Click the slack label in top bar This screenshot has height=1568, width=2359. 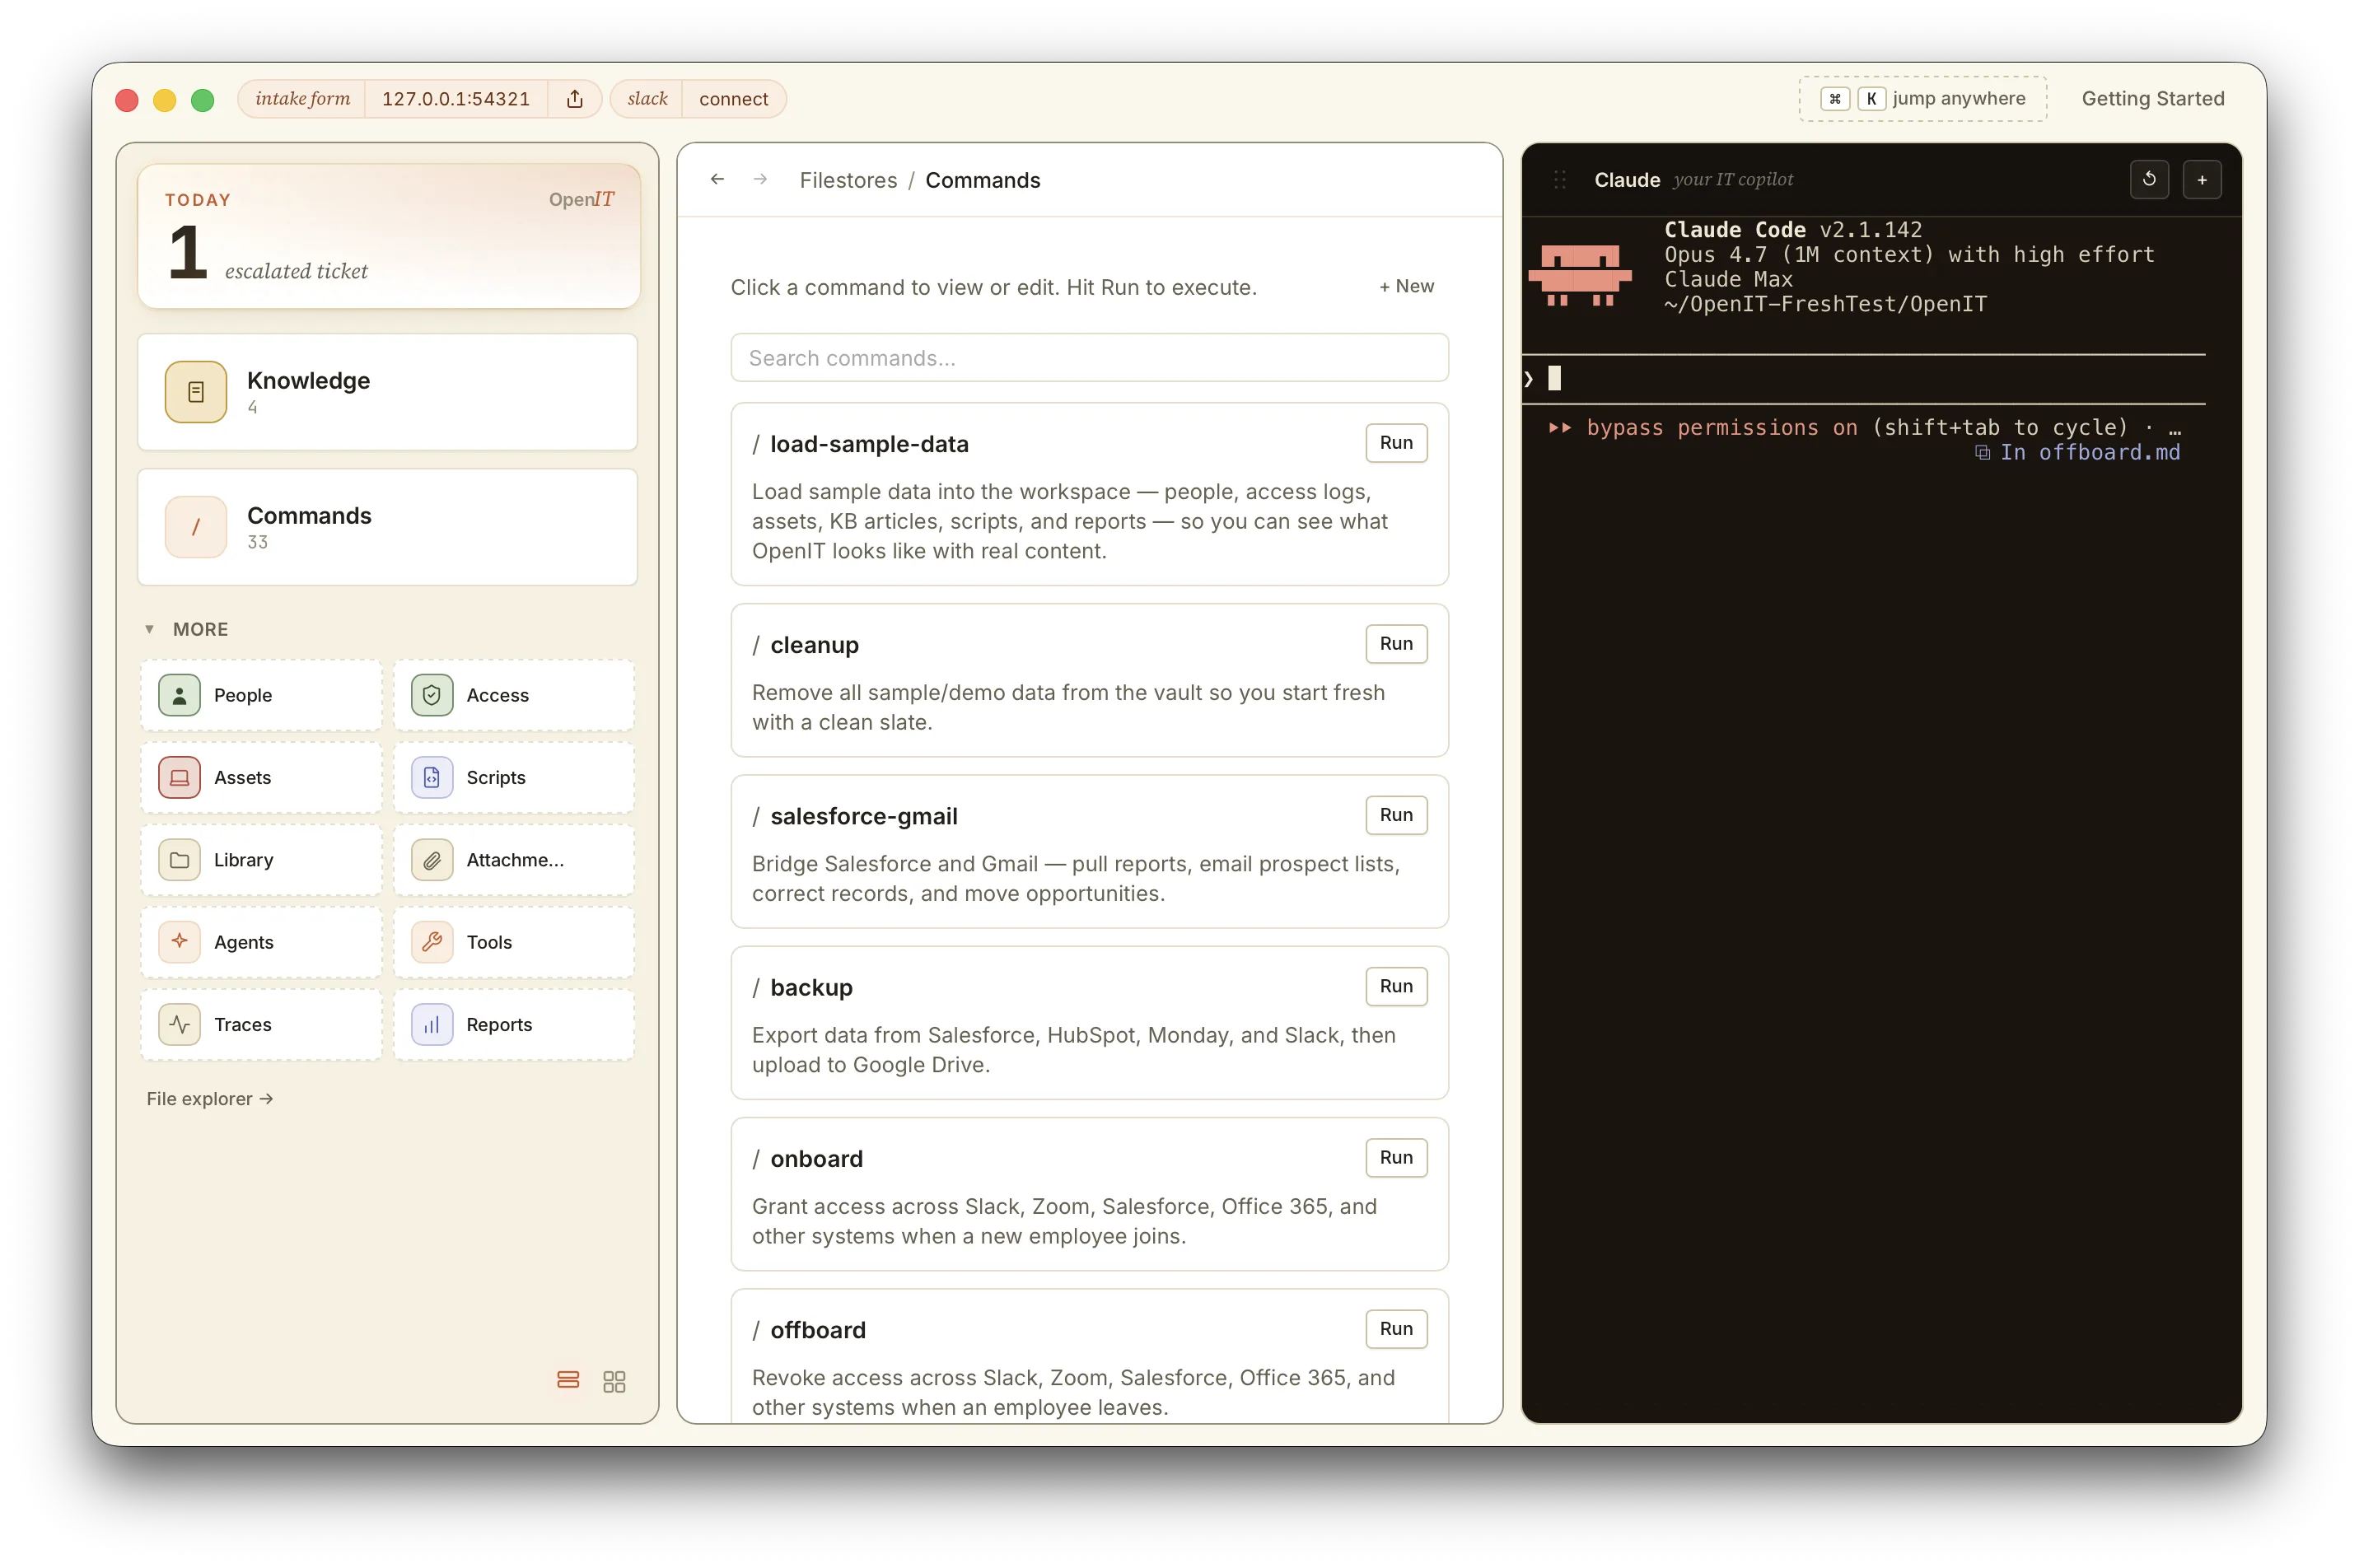click(647, 98)
